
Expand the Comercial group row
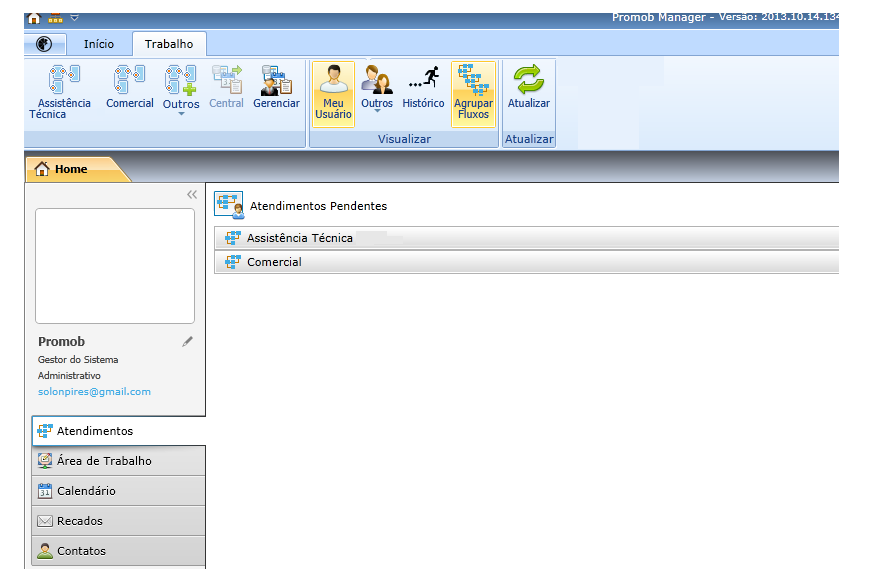tap(526, 262)
